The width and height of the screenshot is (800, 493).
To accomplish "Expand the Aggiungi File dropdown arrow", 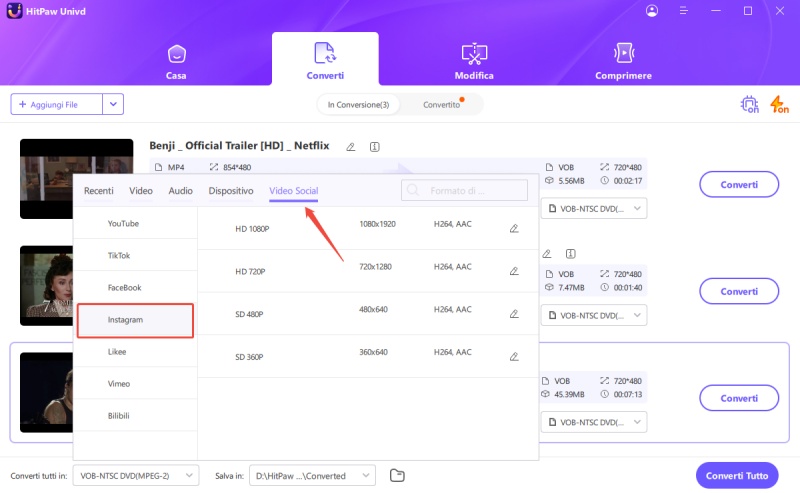I will 114,104.
